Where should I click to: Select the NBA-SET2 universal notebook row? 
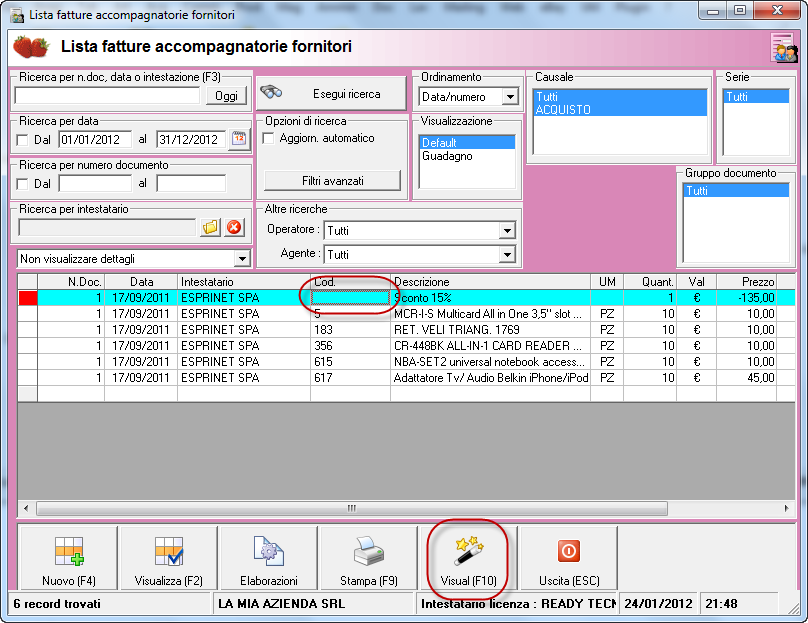coord(406,362)
